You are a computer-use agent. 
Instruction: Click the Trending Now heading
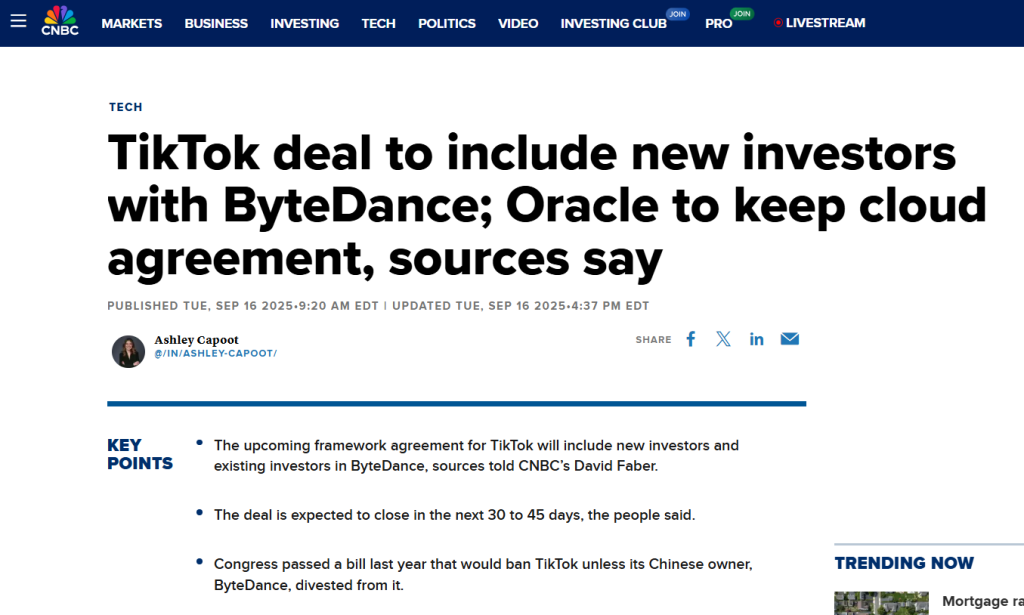(x=904, y=563)
